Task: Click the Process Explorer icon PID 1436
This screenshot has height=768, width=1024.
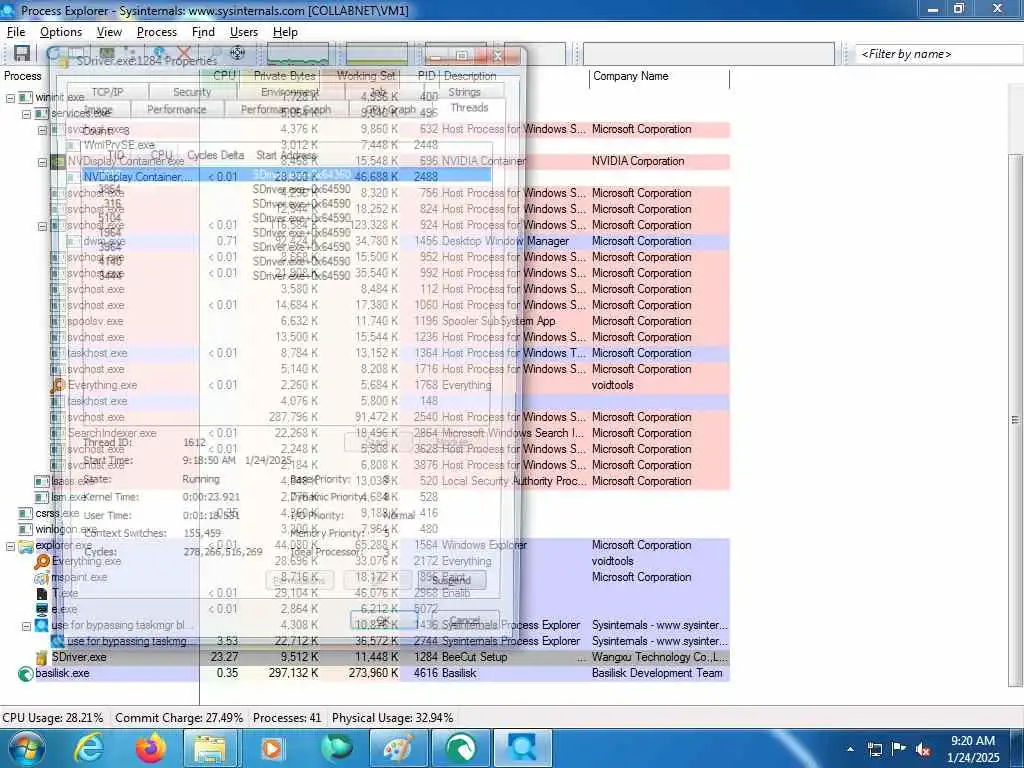Action: coord(42,625)
